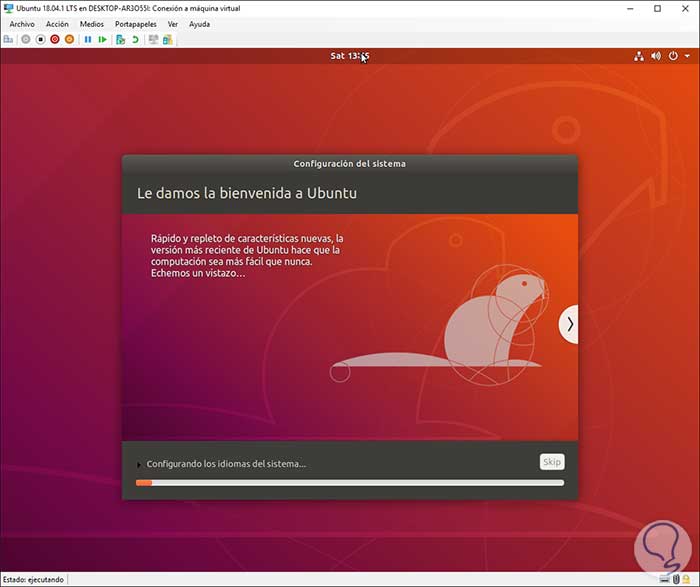Reset the VM with the green play icon
This screenshot has width=700, height=587.
(x=102, y=40)
